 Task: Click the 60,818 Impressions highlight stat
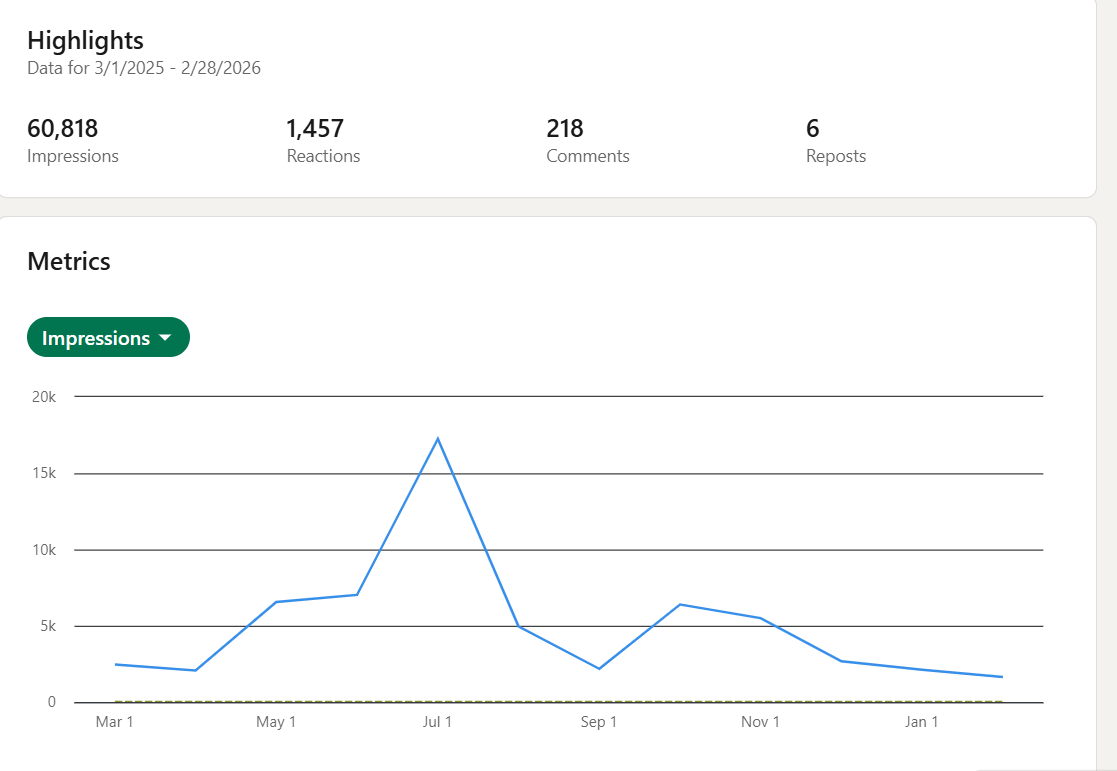[63, 129]
